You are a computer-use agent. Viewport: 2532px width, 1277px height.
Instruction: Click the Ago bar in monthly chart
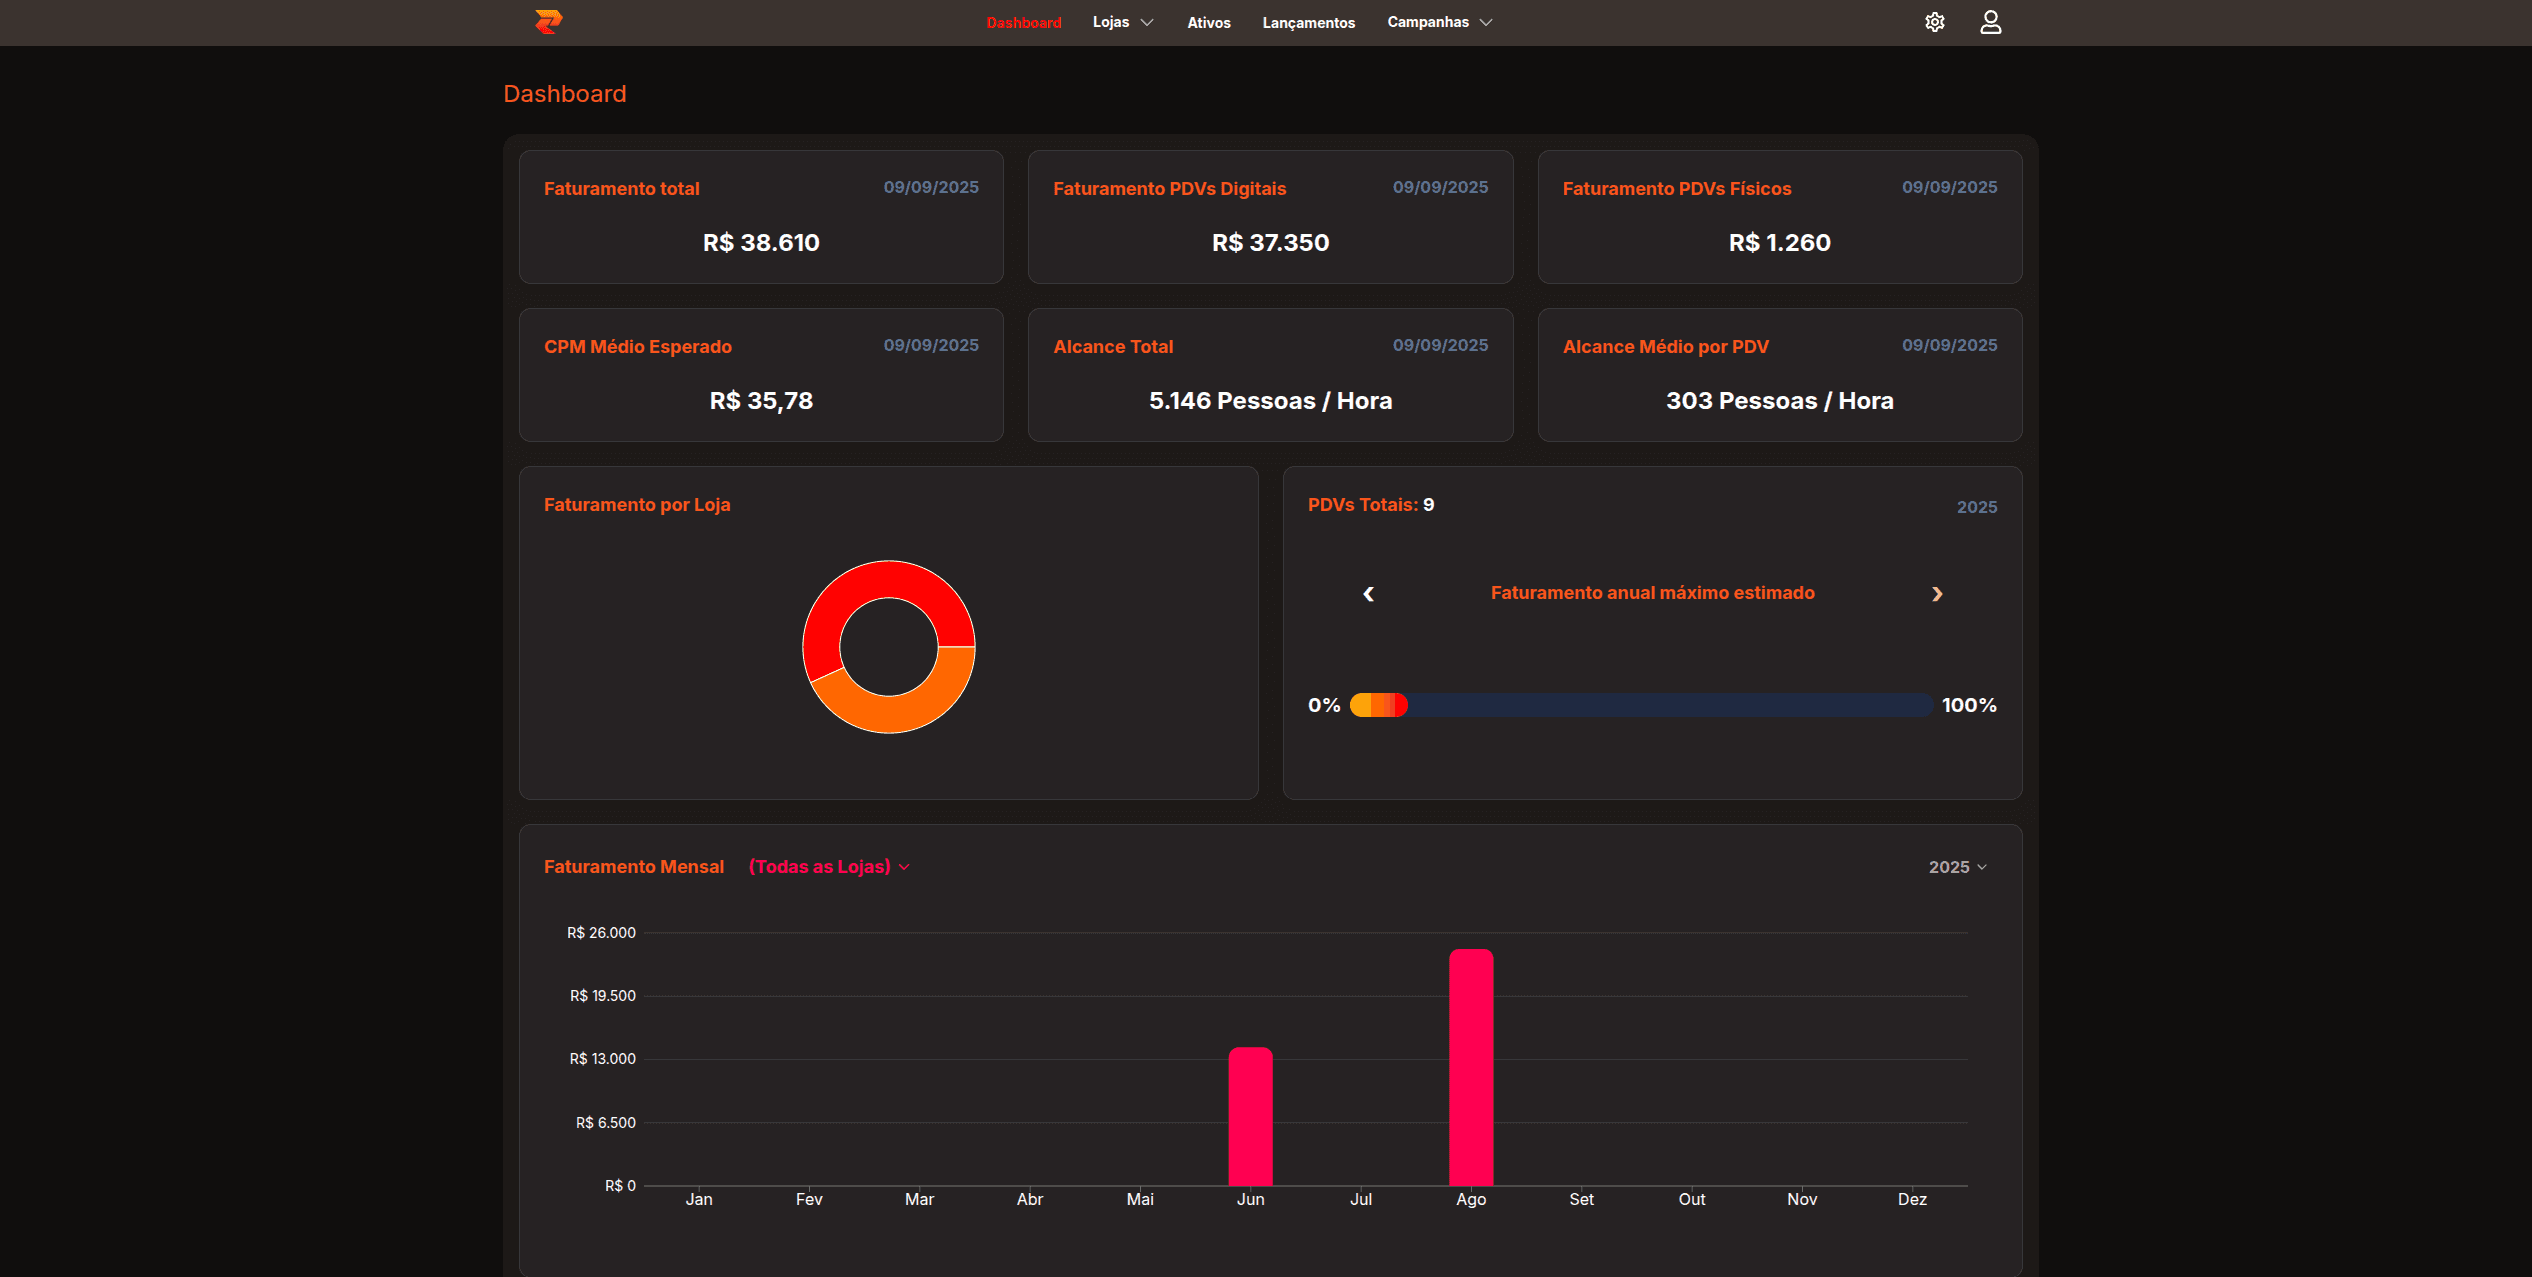click(1470, 1066)
